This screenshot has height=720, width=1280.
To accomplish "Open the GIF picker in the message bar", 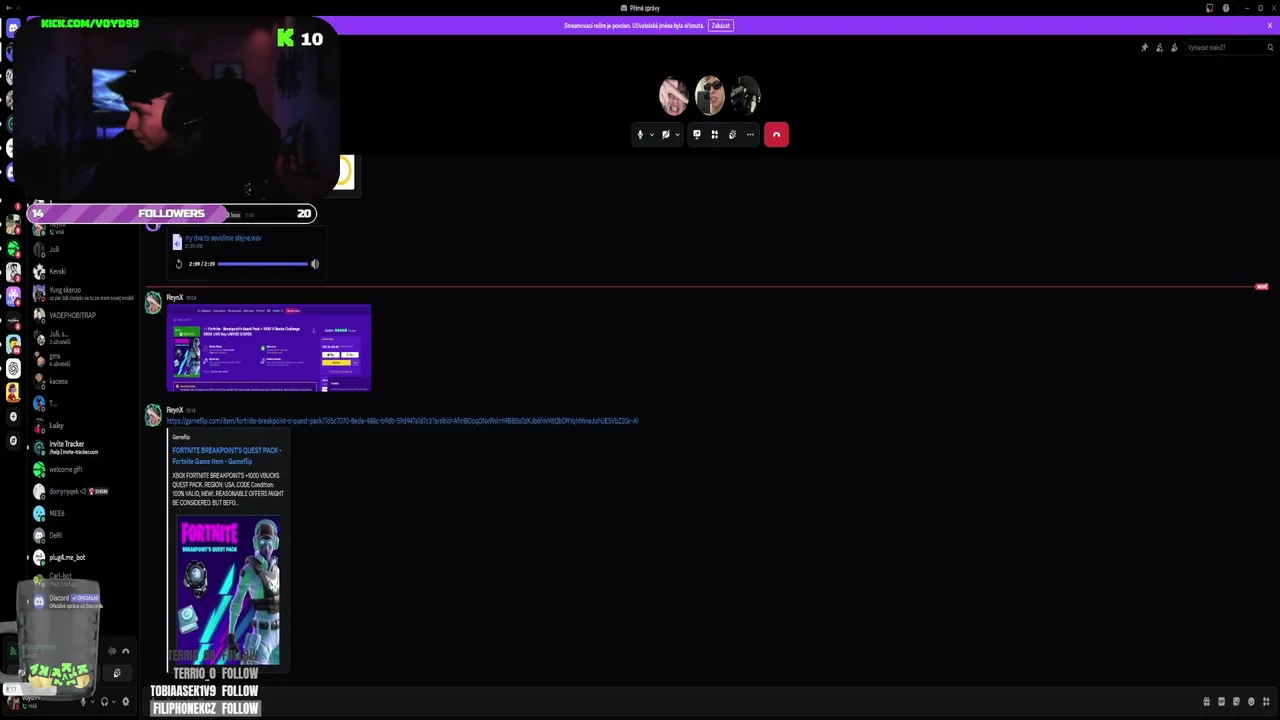I will click(x=1222, y=701).
